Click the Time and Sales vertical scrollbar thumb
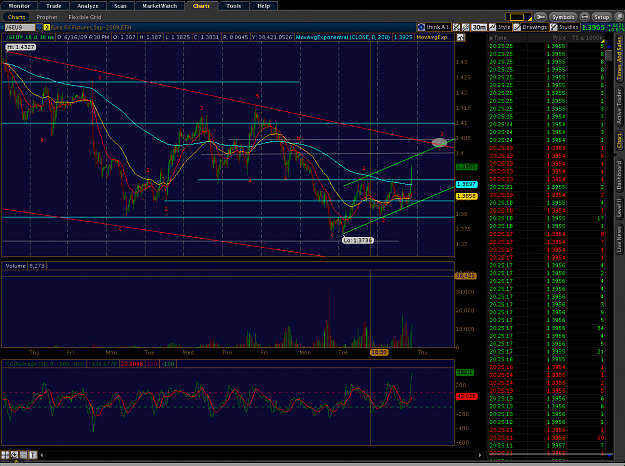 pos(609,55)
